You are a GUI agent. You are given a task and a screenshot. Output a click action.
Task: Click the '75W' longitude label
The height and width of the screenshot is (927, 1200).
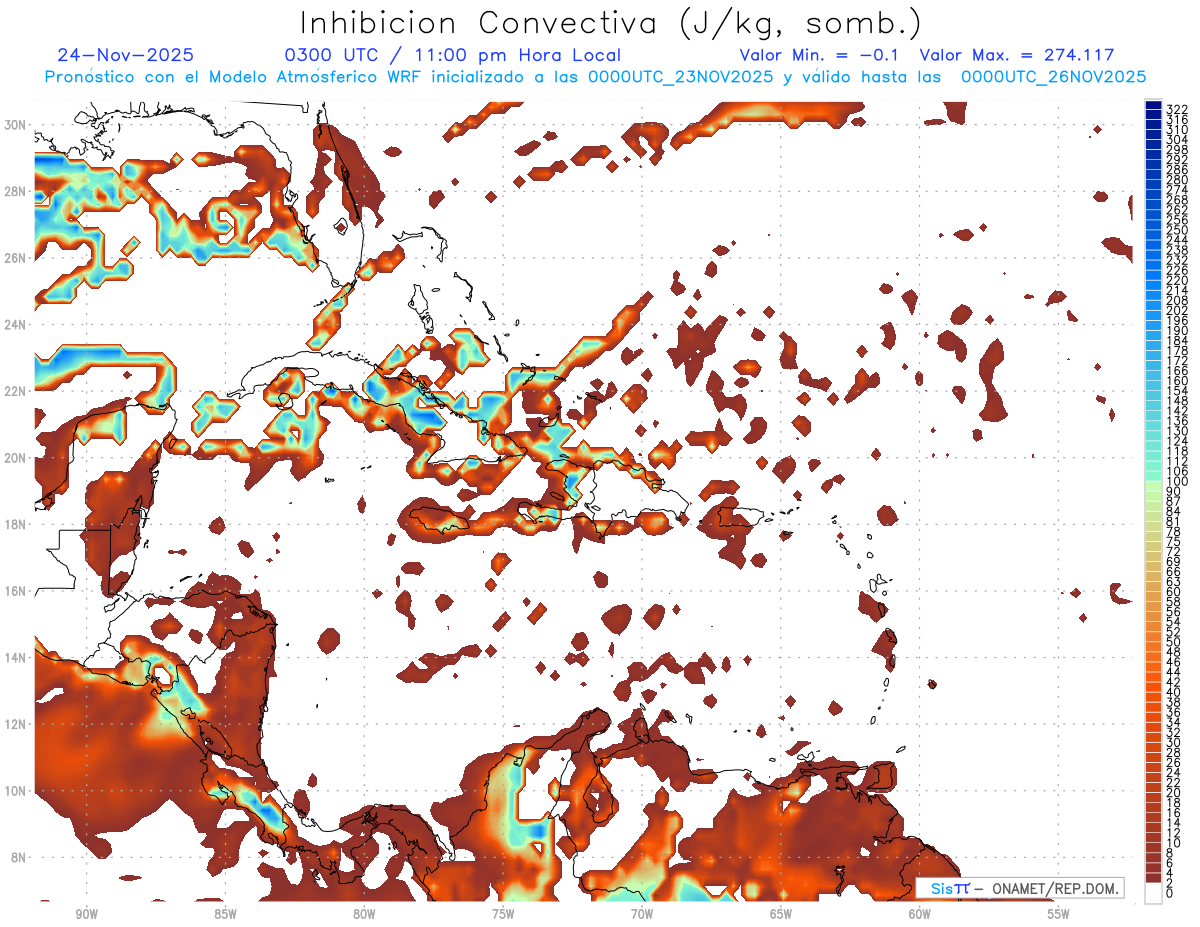point(503,914)
